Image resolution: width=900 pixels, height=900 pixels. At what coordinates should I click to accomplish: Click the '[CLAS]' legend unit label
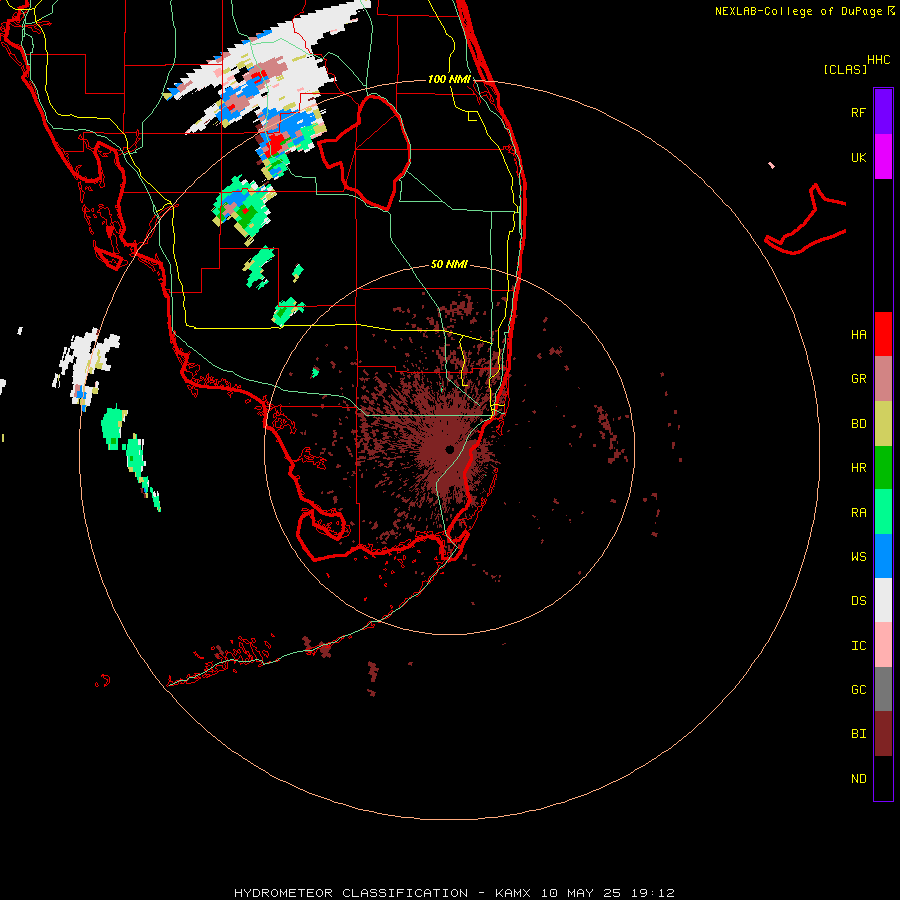tap(845, 69)
